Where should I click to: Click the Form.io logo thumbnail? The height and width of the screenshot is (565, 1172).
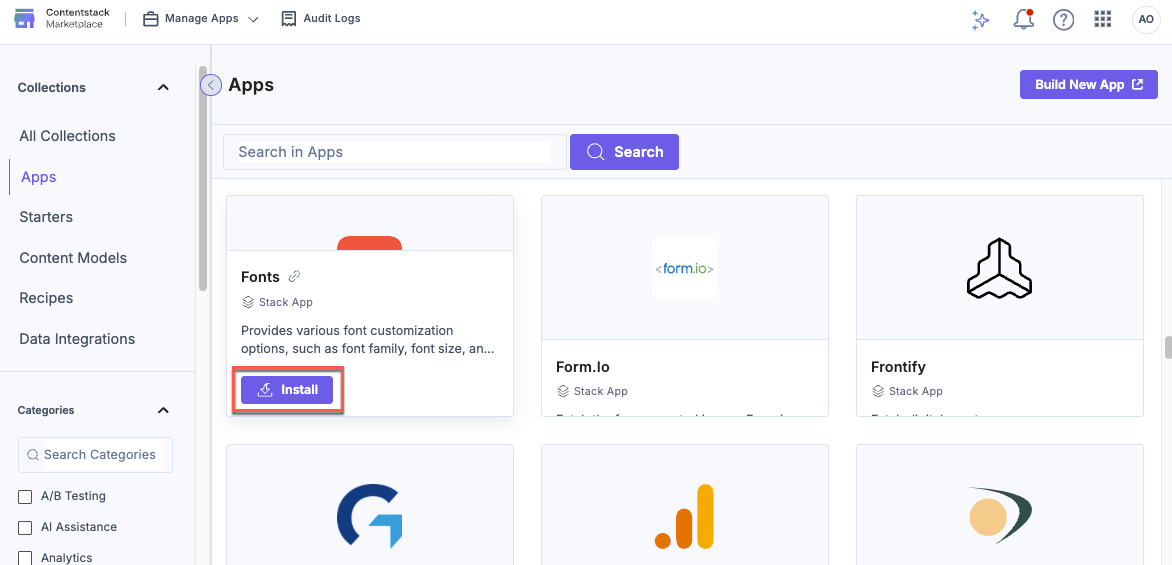(684, 268)
